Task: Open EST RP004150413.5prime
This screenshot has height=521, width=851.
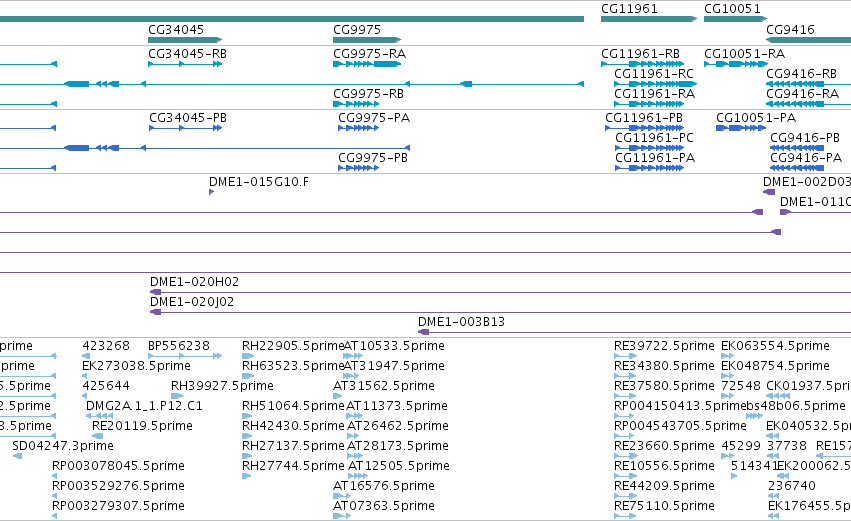Action: coord(680,405)
